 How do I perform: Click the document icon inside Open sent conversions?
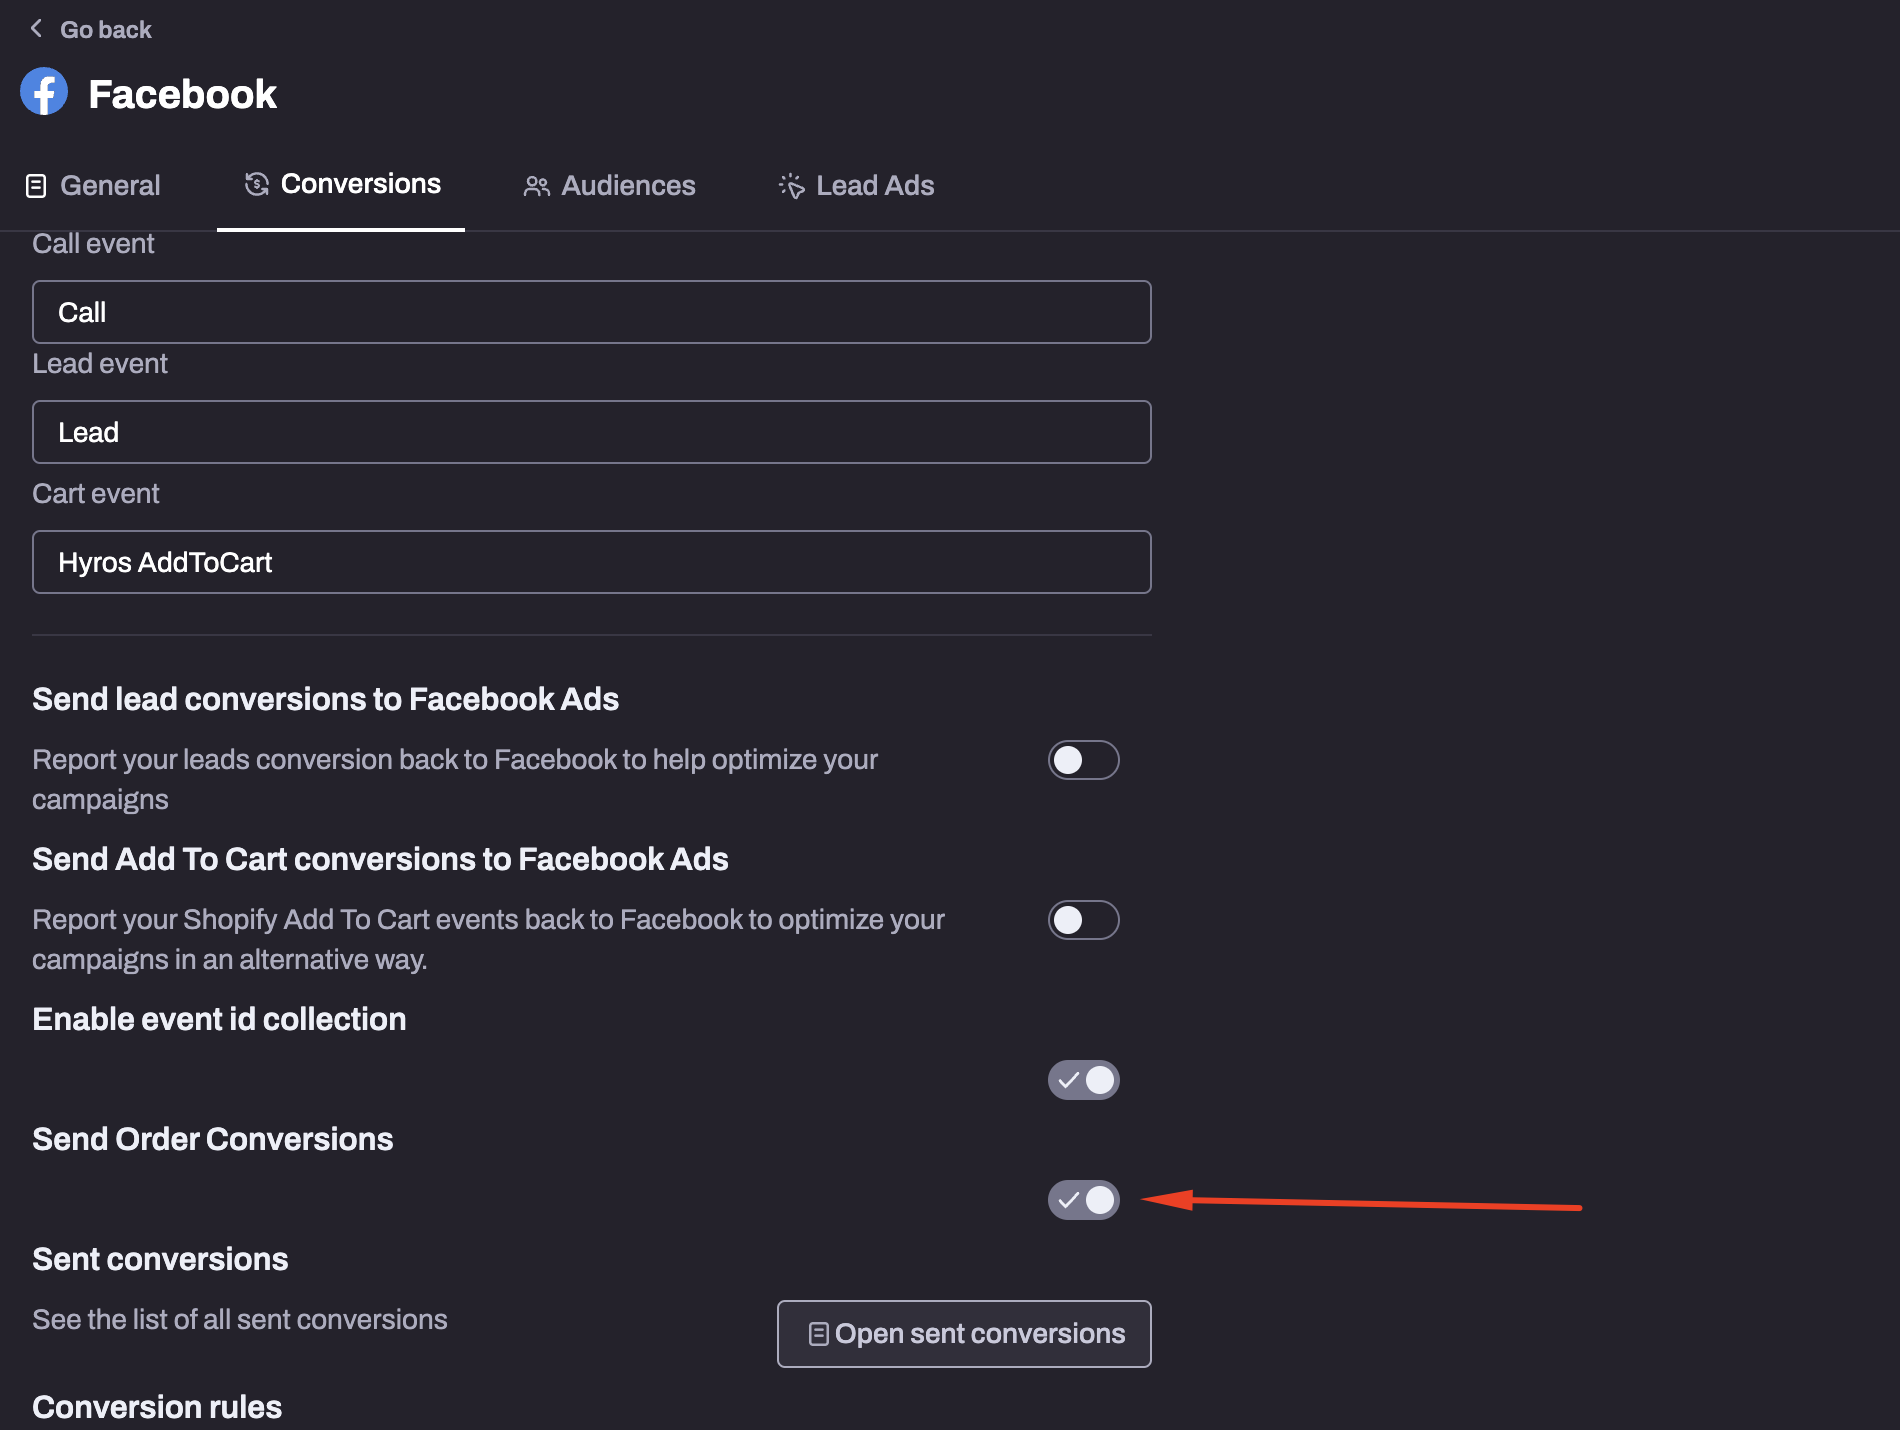(818, 1333)
